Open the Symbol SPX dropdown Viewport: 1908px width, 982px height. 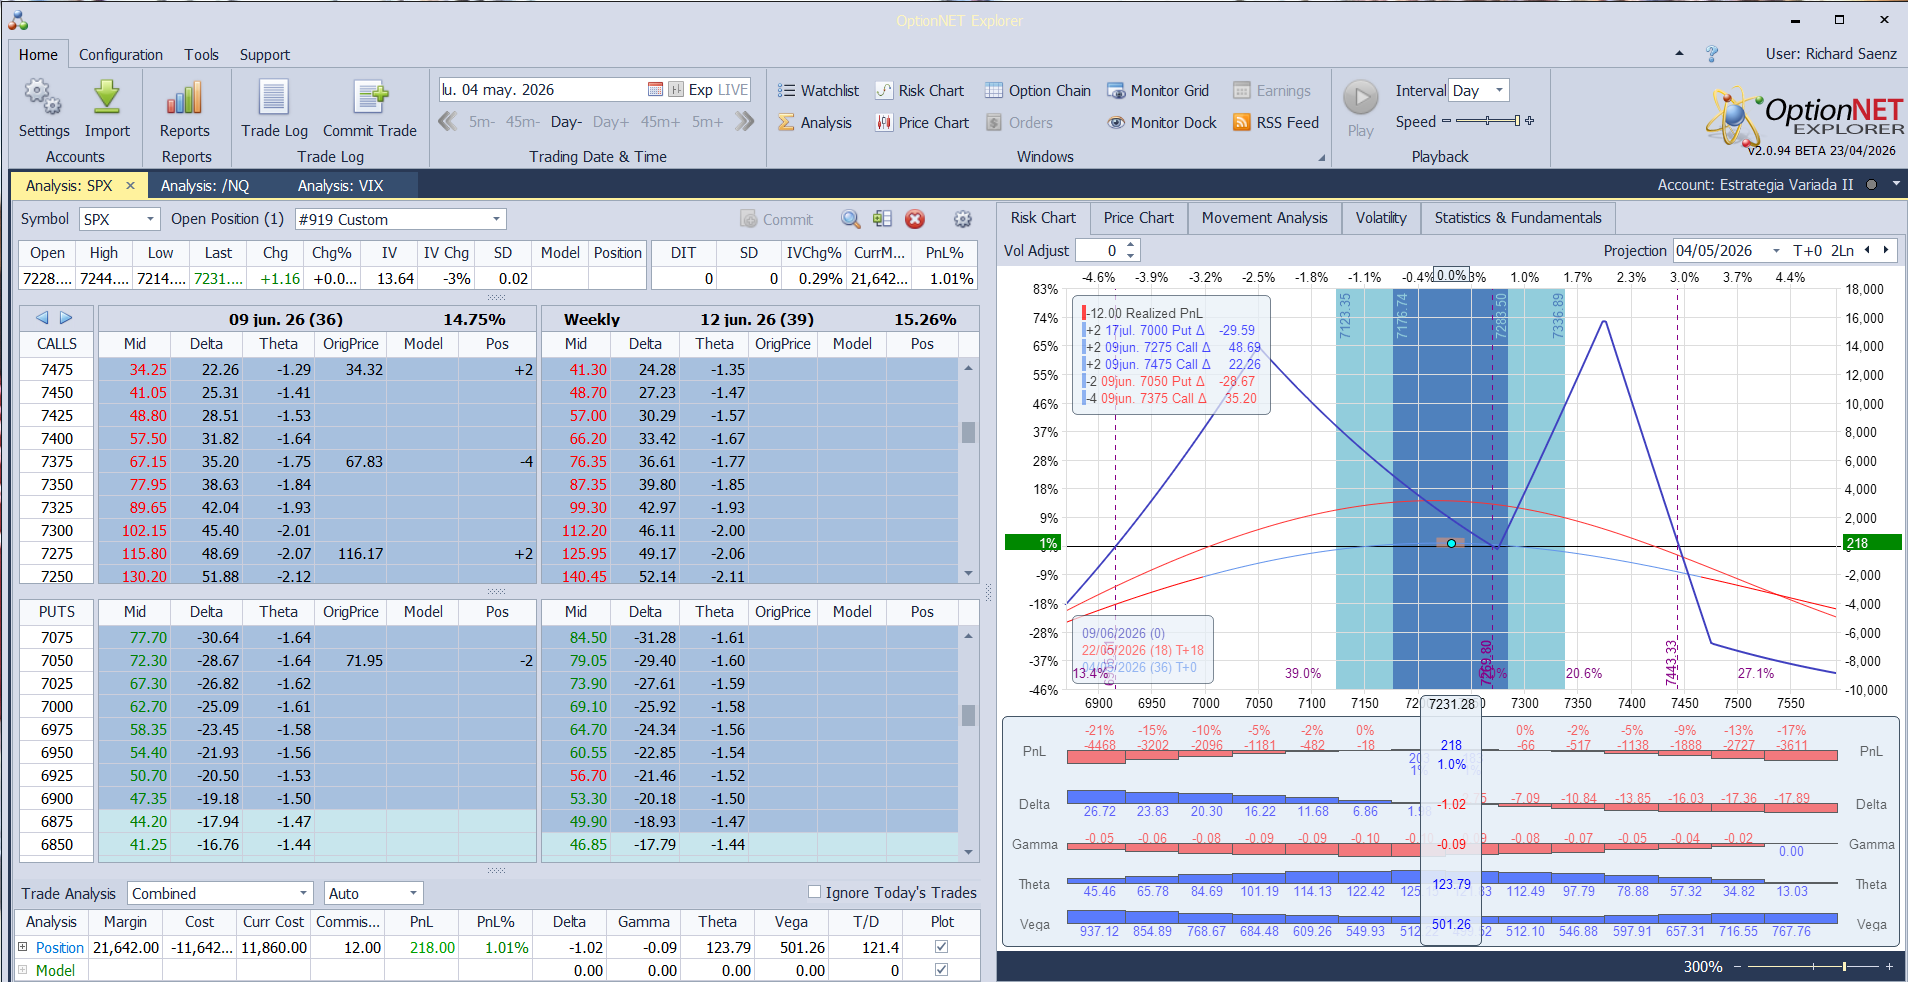pyautogui.click(x=151, y=219)
